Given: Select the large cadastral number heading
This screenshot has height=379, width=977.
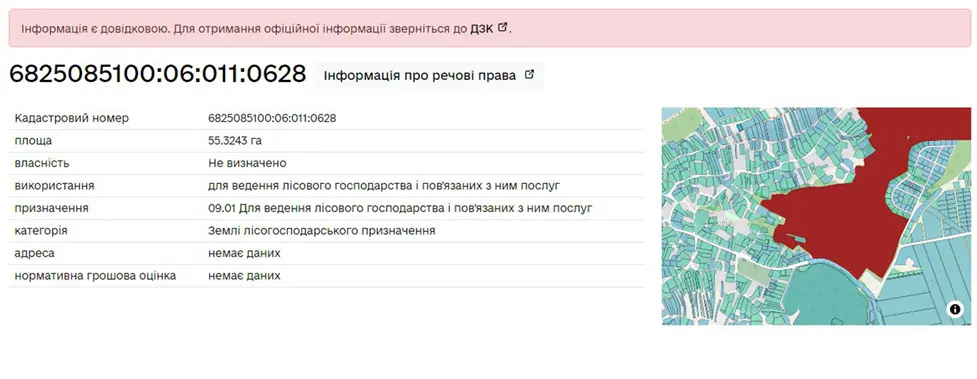Looking at the screenshot, I should pyautogui.click(x=158, y=74).
